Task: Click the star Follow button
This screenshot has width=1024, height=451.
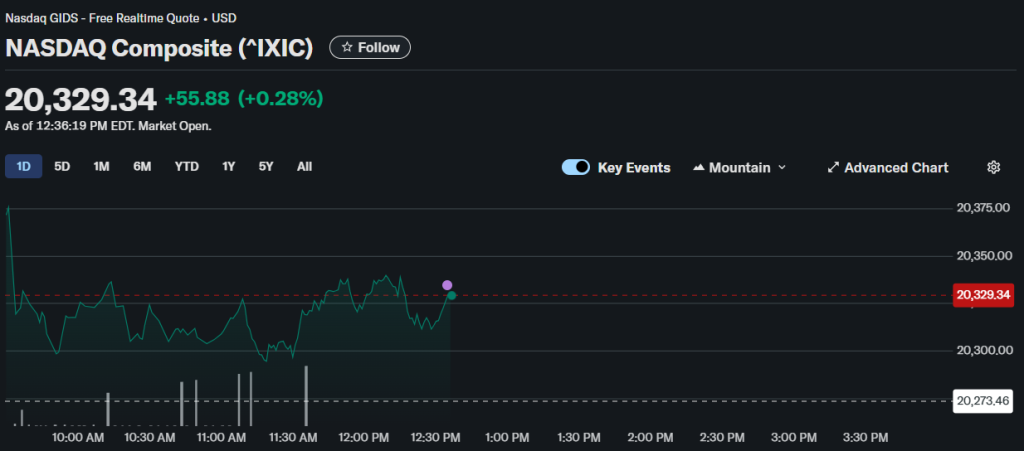Action: [370, 48]
